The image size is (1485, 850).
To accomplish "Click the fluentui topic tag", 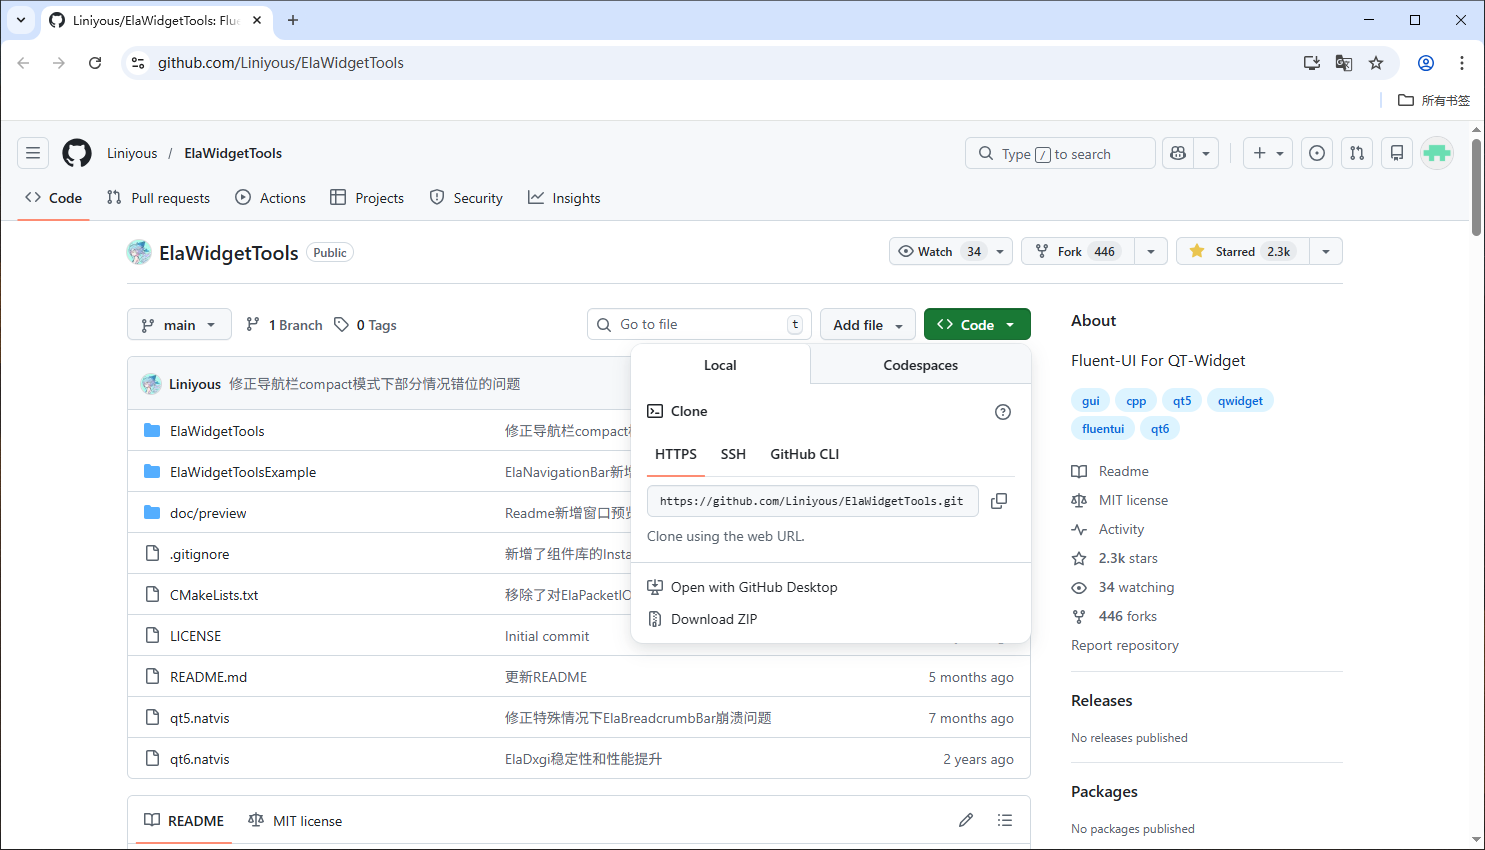I will pyautogui.click(x=1103, y=429).
